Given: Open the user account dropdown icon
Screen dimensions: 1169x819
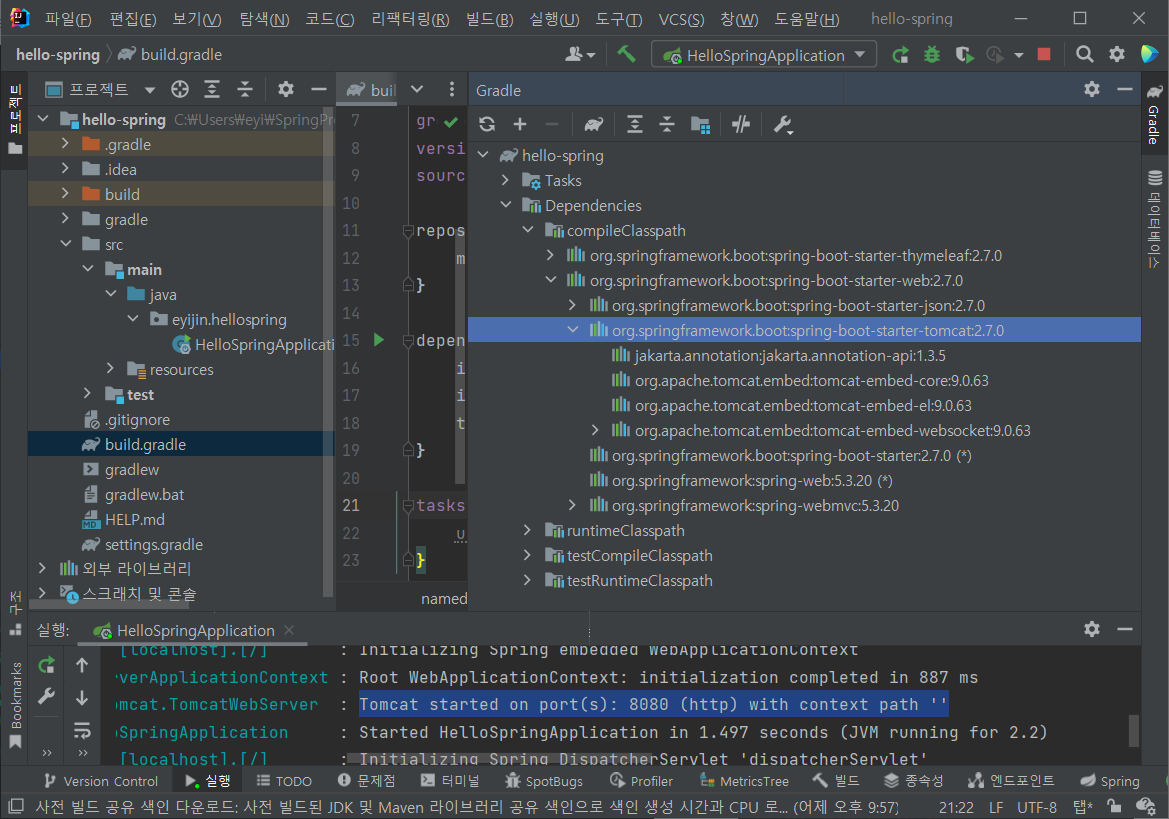Looking at the screenshot, I should [579, 54].
